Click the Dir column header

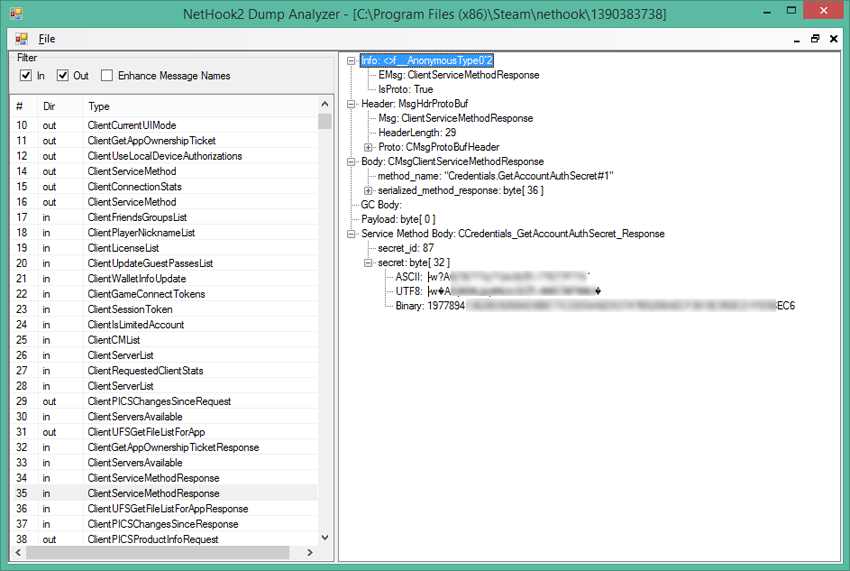click(59, 106)
